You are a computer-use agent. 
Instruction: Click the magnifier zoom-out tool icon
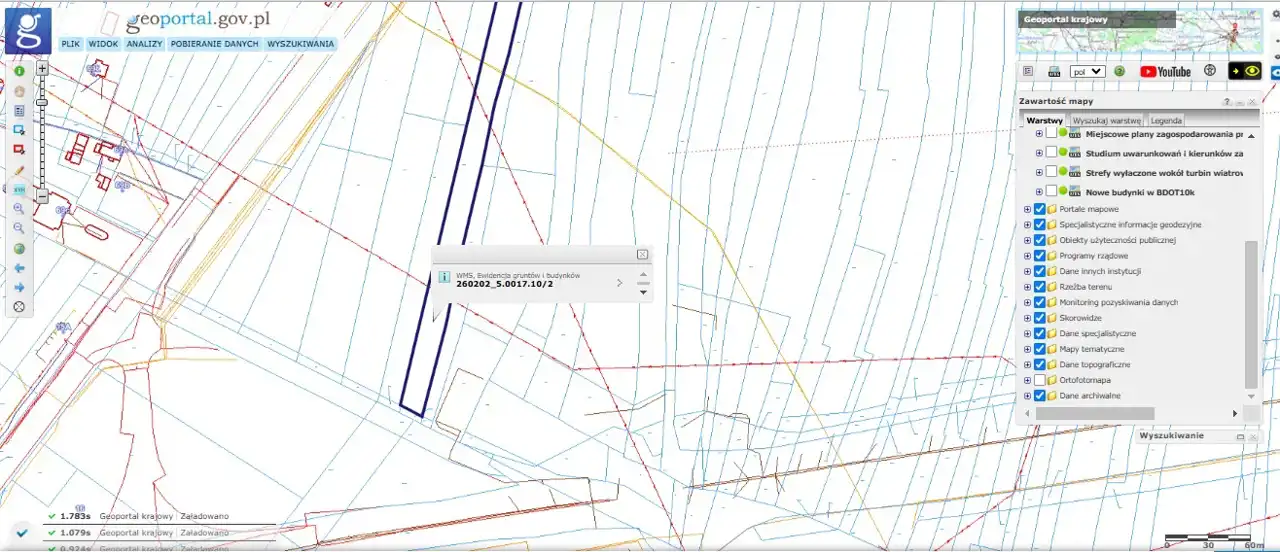coord(19,228)
